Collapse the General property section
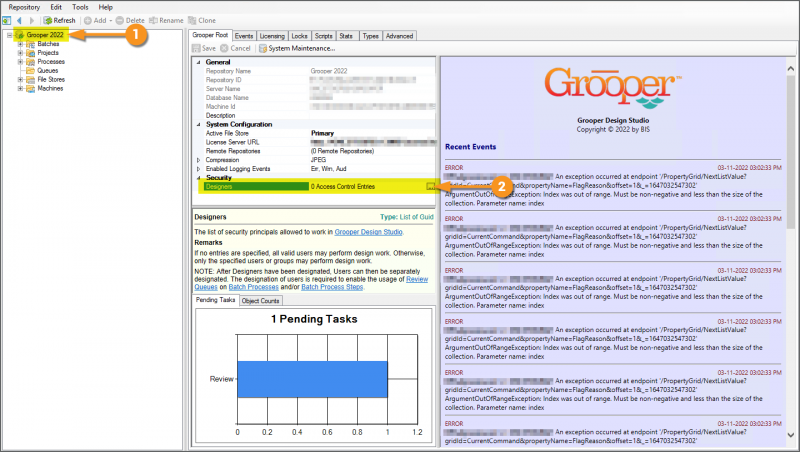The height and width of the screenshot is (452, 800). tap(198, 62)
